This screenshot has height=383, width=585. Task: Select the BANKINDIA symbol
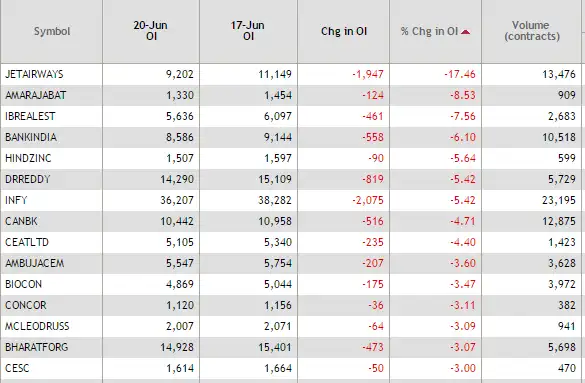click(x=31, y=137)
